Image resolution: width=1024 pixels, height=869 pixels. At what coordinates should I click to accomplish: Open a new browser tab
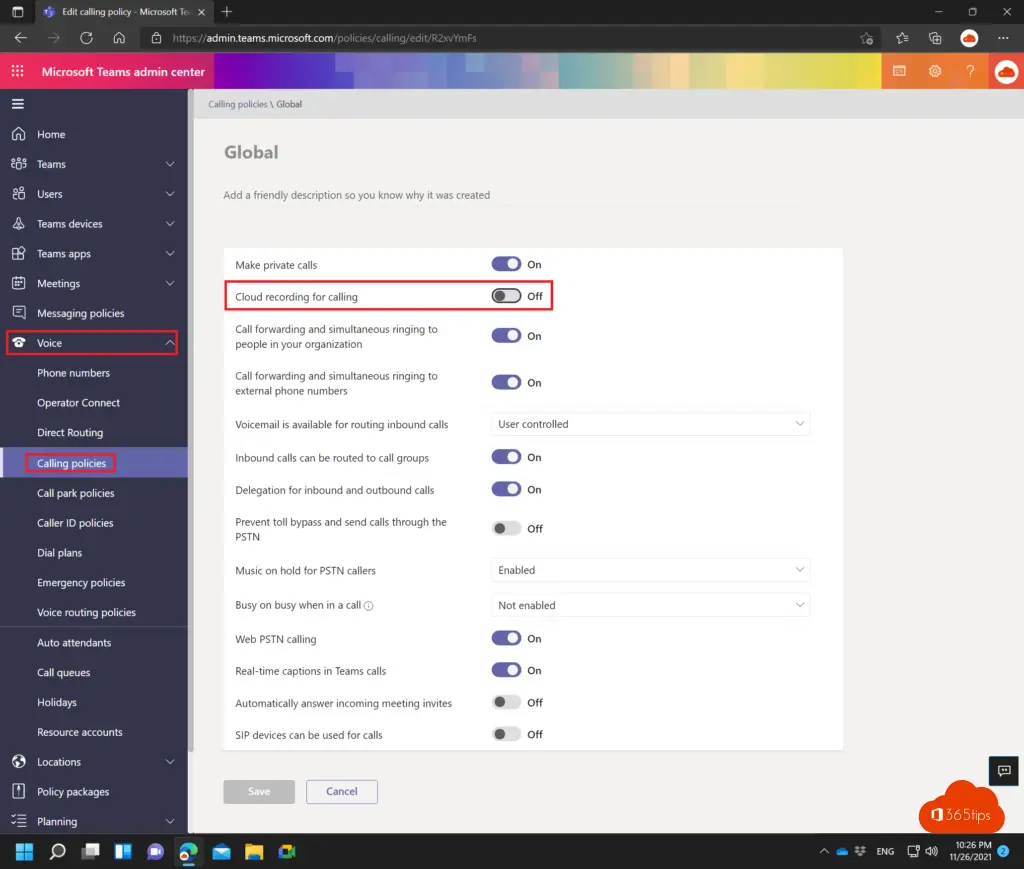pyautogui.click(x=227, y=12)
